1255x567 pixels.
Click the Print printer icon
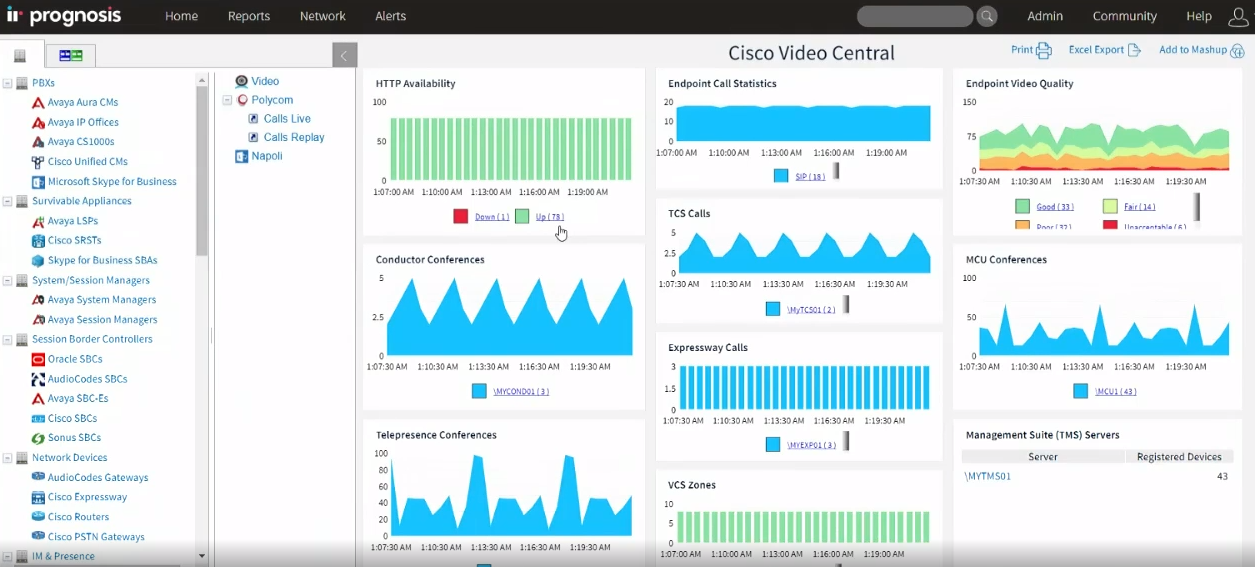pos(1044,50)
